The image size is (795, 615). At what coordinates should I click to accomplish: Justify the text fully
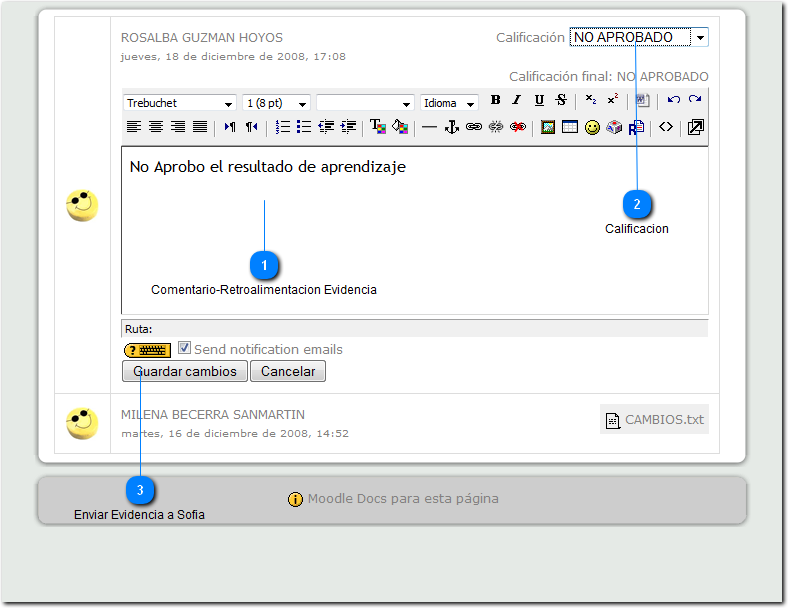click(x=200, y=127)
